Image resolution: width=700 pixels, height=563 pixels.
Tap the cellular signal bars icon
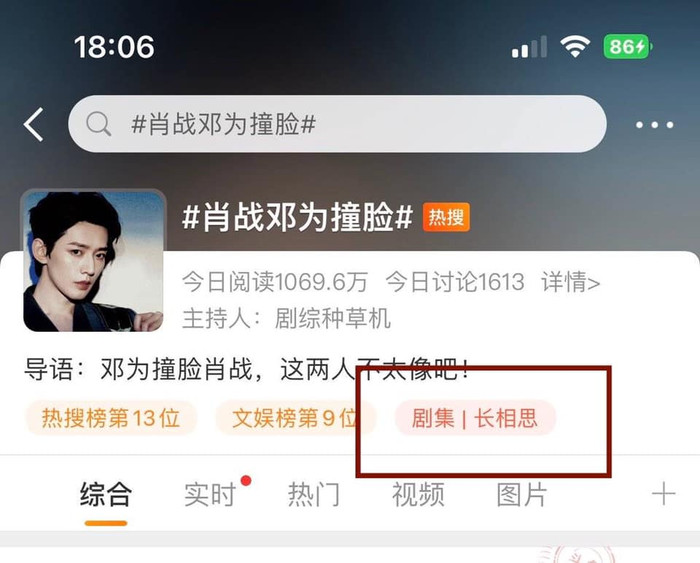pos(529,47)
